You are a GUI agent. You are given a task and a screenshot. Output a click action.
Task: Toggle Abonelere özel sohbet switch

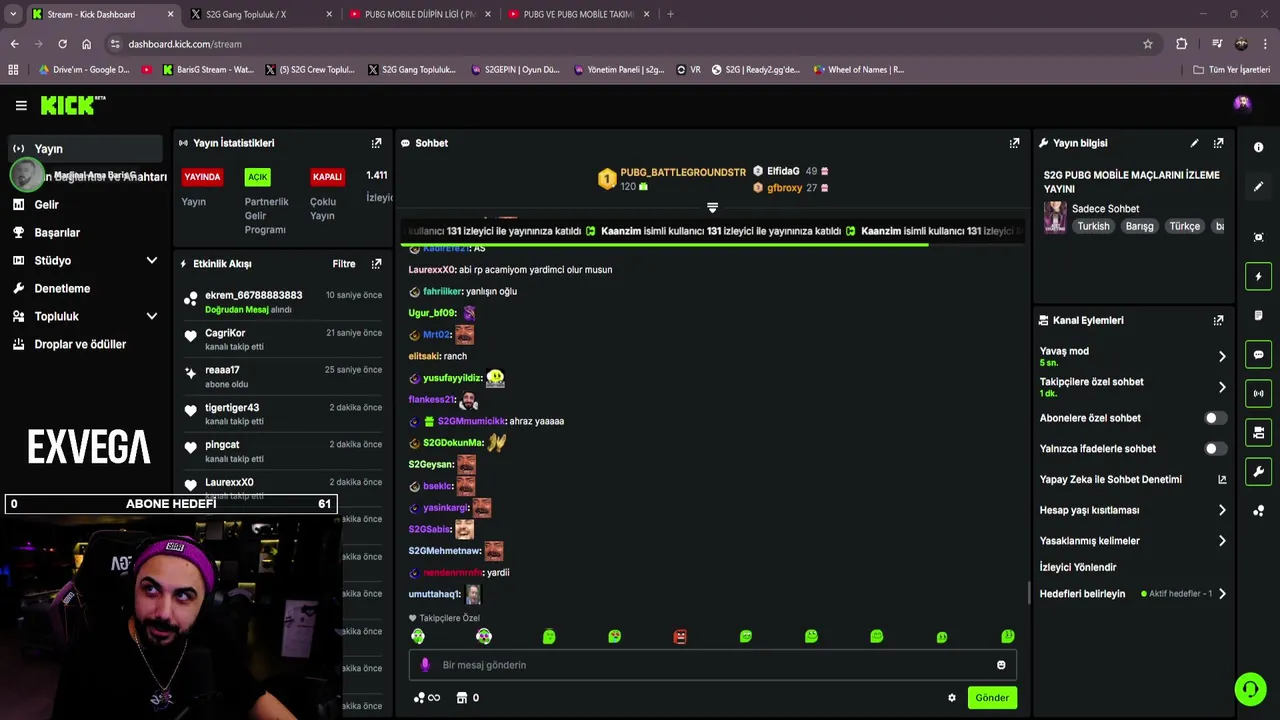point(1214,418)
